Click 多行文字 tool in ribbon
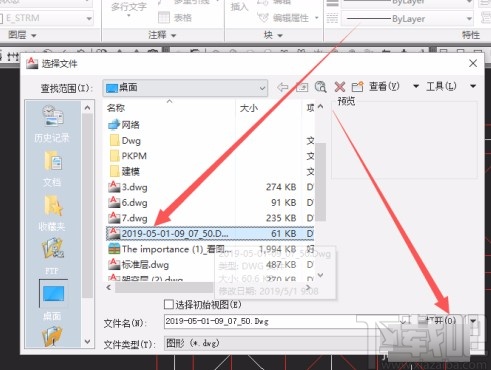 (129, 7)
